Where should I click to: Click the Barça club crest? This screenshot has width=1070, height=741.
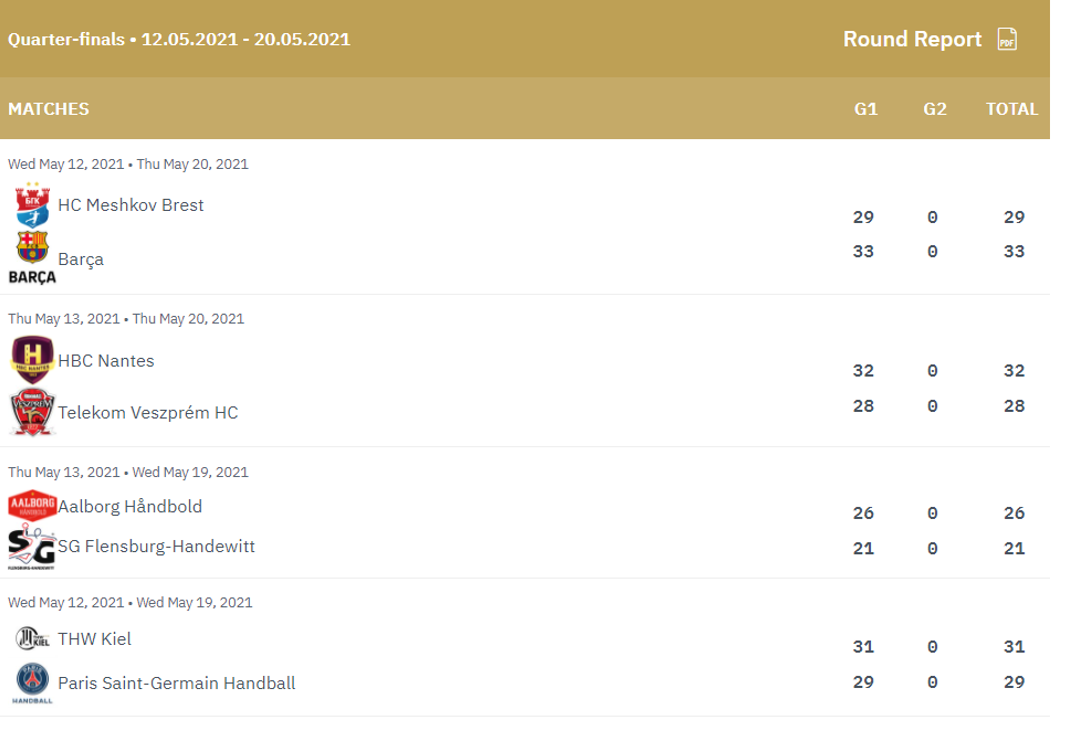[32, 258]
